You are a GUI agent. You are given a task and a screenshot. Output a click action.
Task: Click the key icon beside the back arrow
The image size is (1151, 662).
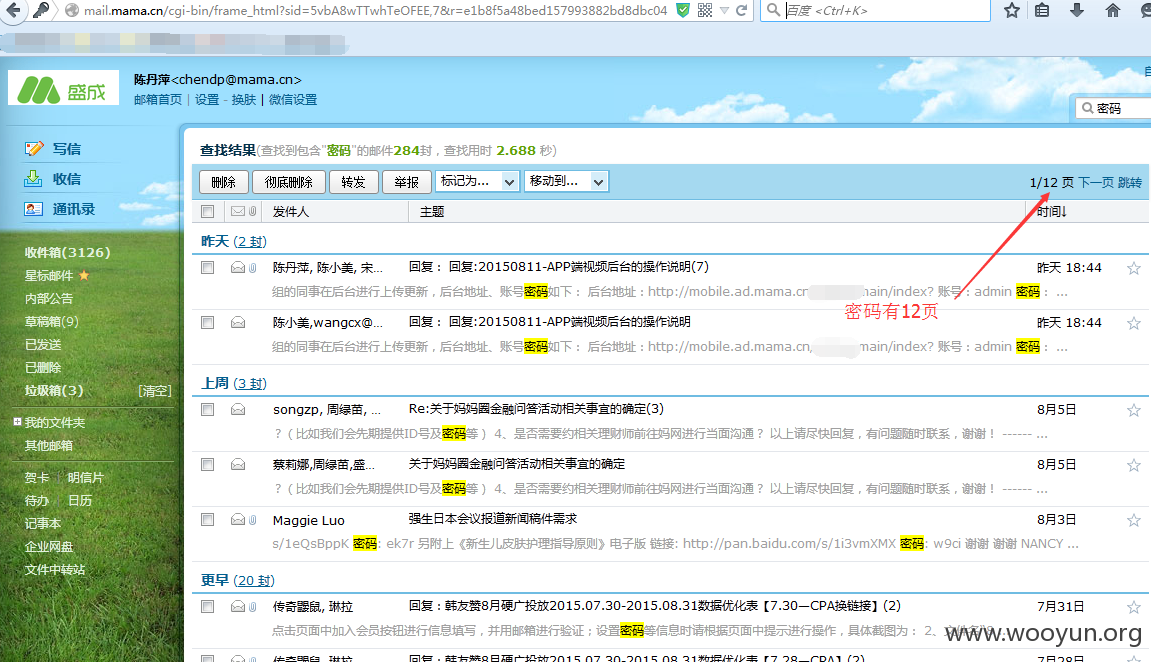pyautogui.click(x=42, y=10)
